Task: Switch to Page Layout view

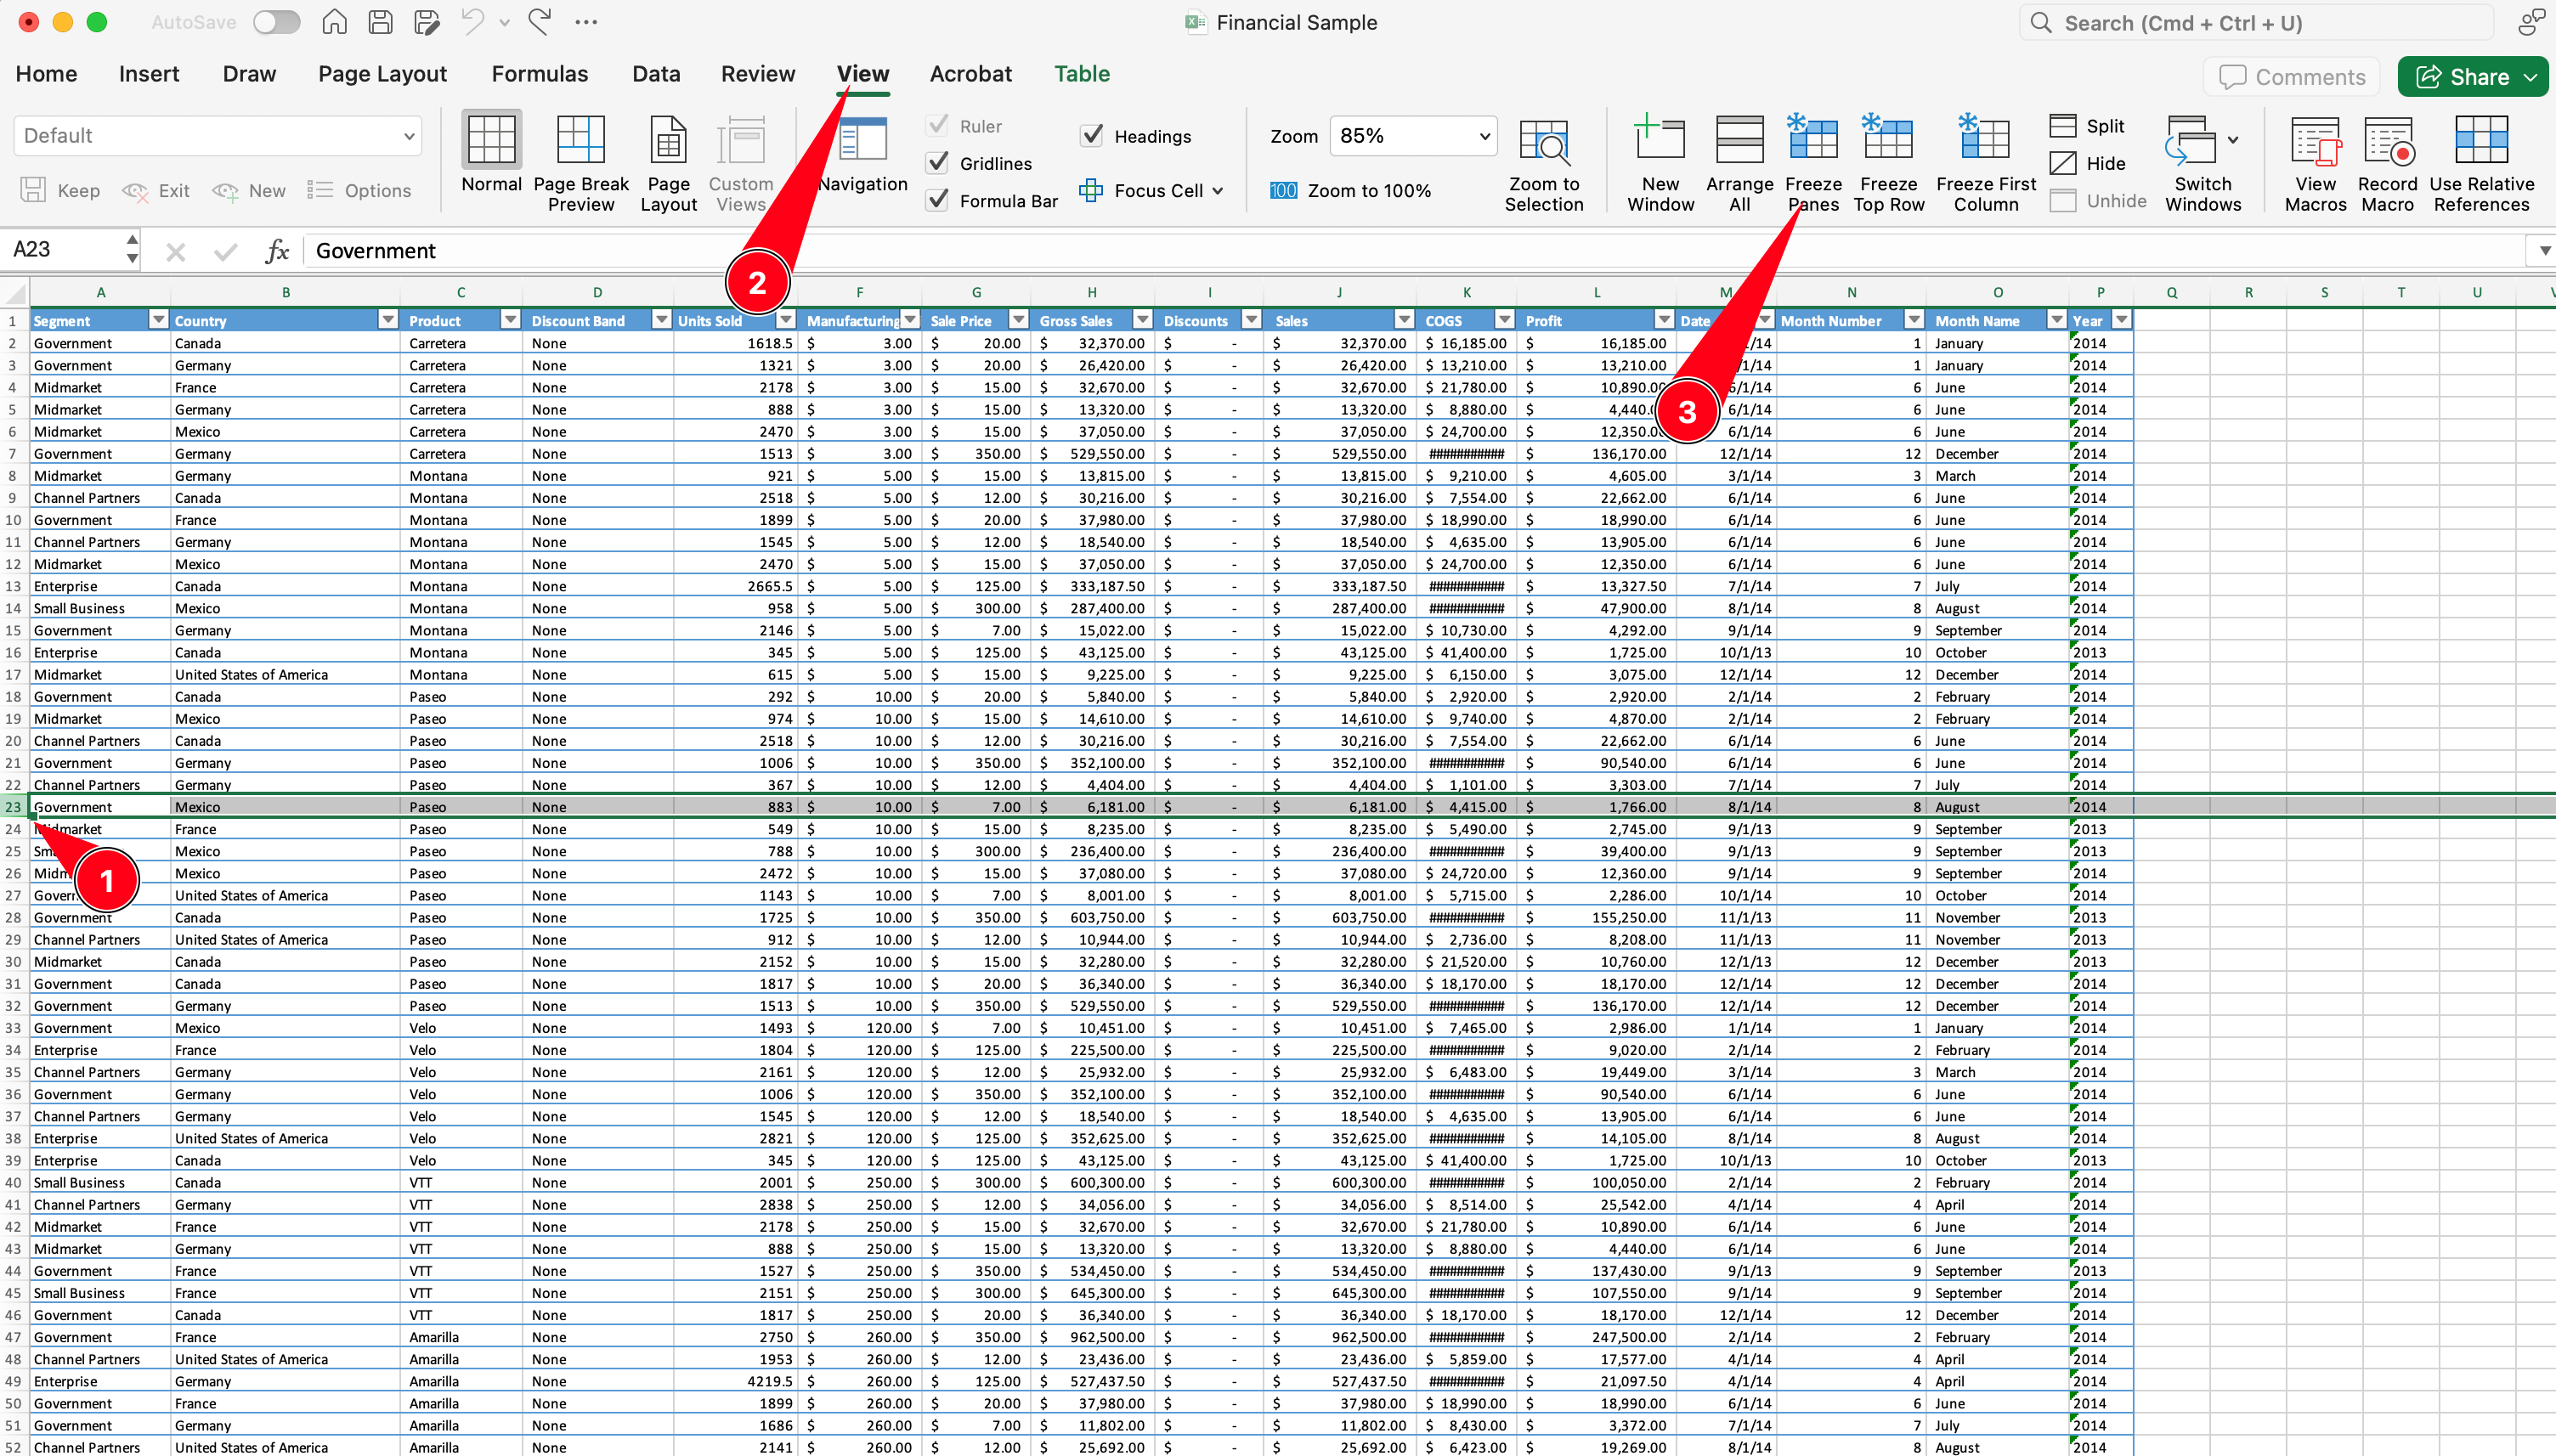Action: pyautogui.click(x=668, y=164)
